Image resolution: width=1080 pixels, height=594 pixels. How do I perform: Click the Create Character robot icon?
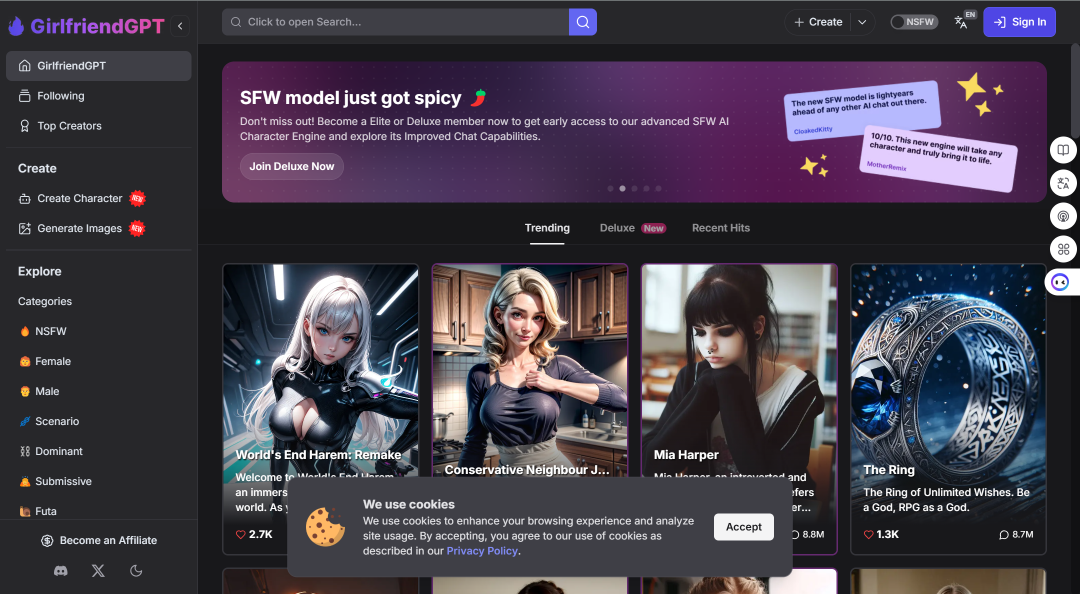point(25,198)
